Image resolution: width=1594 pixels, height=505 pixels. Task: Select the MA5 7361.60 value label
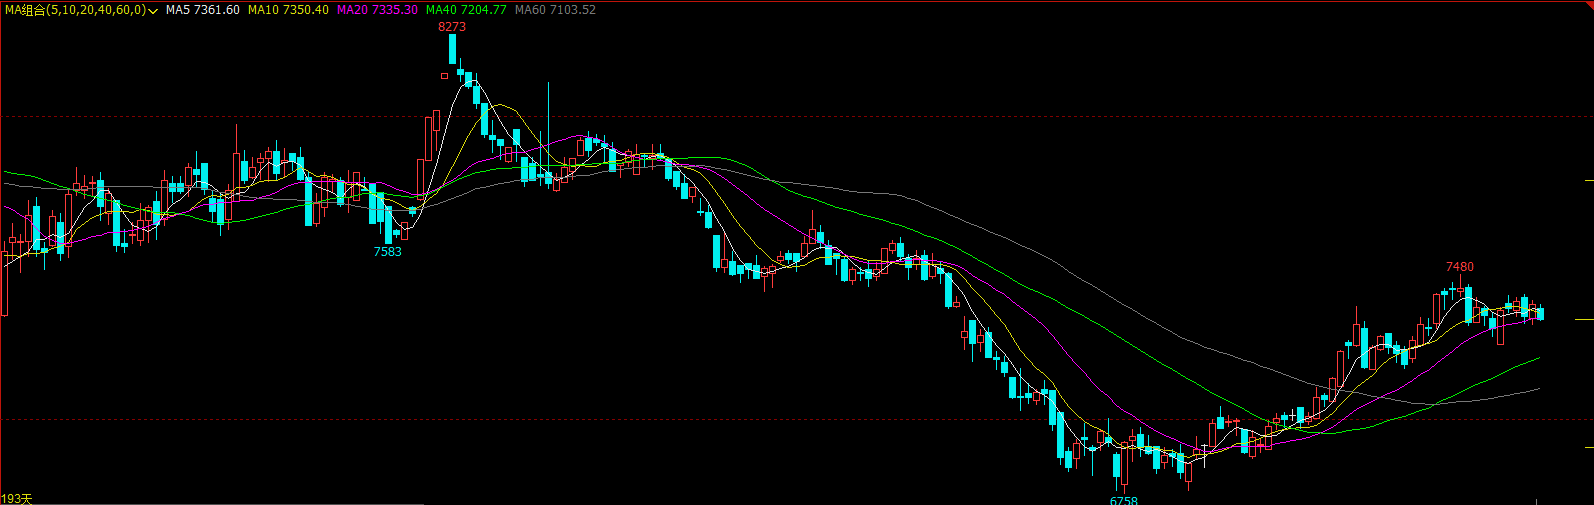coord(203,10)
